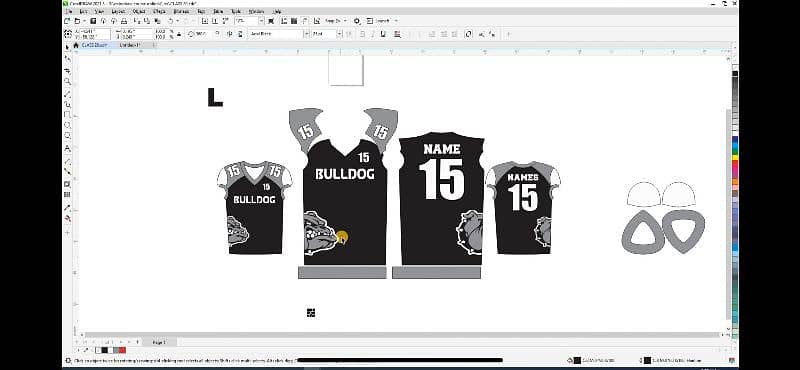Image resolution: width=800 pixels, height=370 pixels.
Task: Toggle italic text formatting
Action: pyautogui.click(x=372, y=34)
